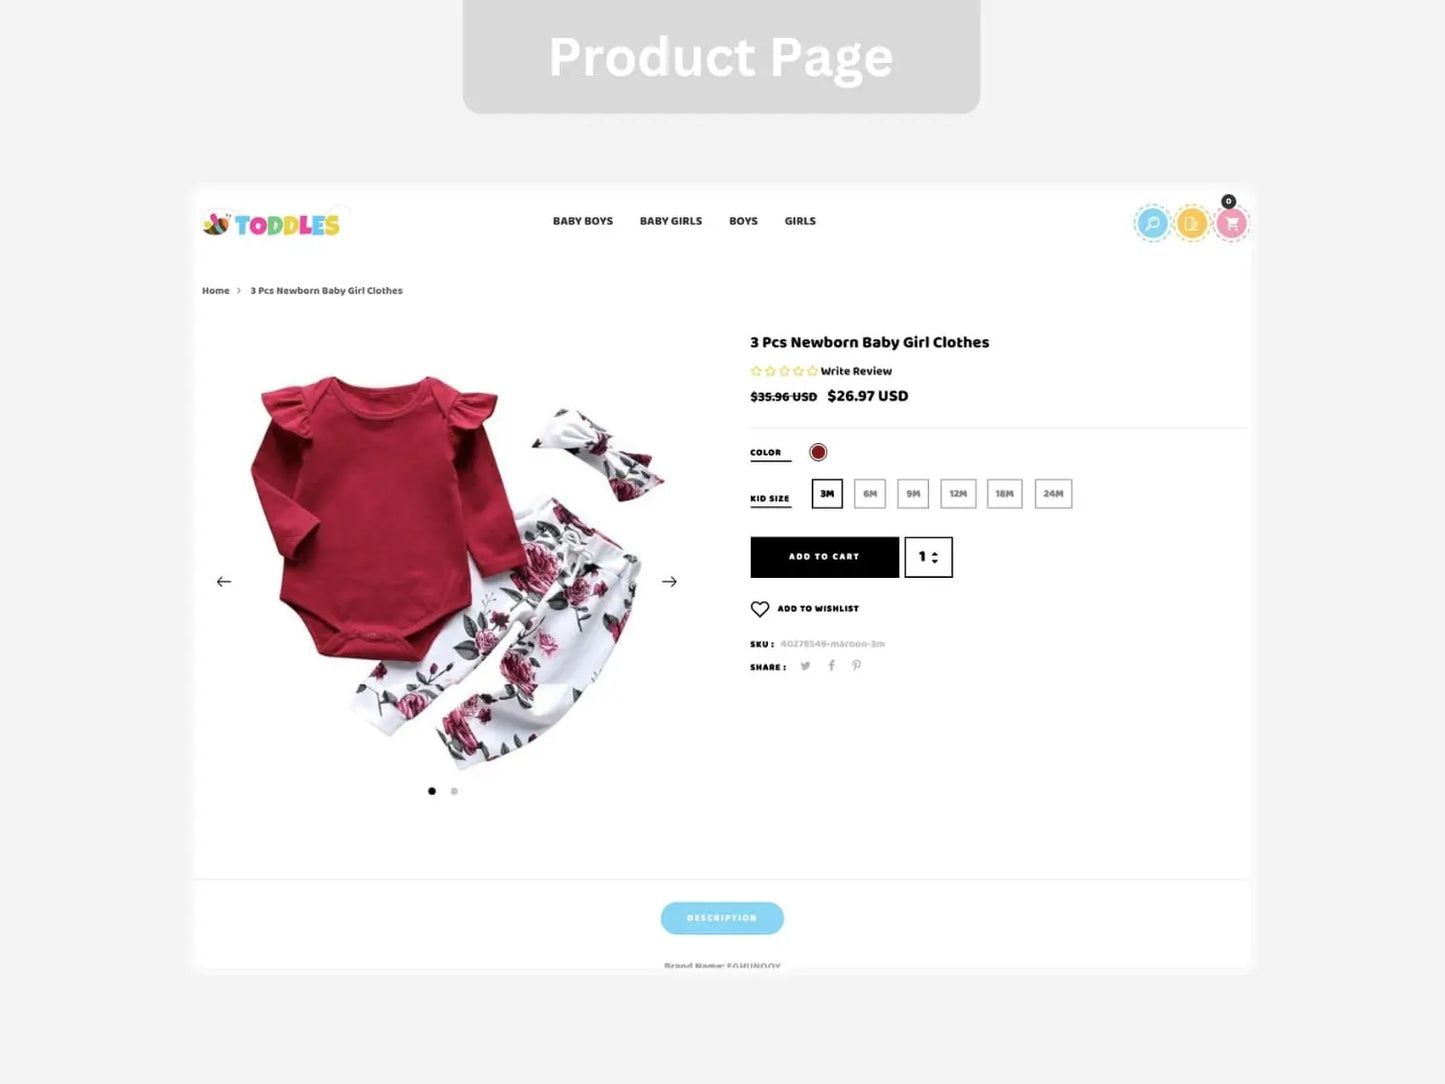
Task: Choose the 24M kid size option
Action: pyautogui.click(x=1053, y=494)
